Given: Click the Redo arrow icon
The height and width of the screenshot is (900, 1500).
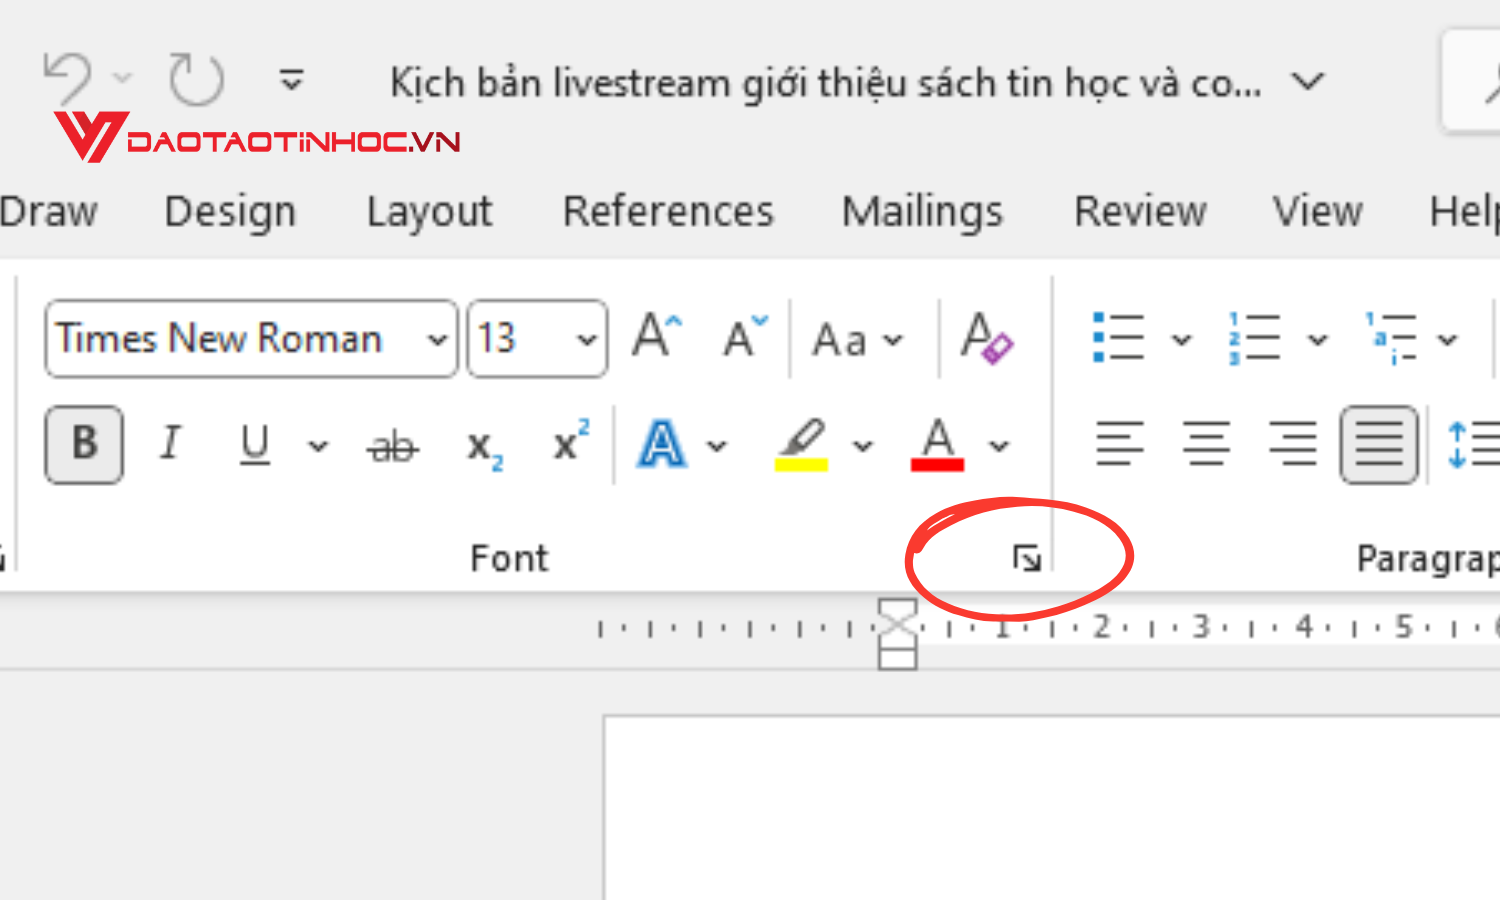Looking at the screenshot, I should [x=195, y=78].
